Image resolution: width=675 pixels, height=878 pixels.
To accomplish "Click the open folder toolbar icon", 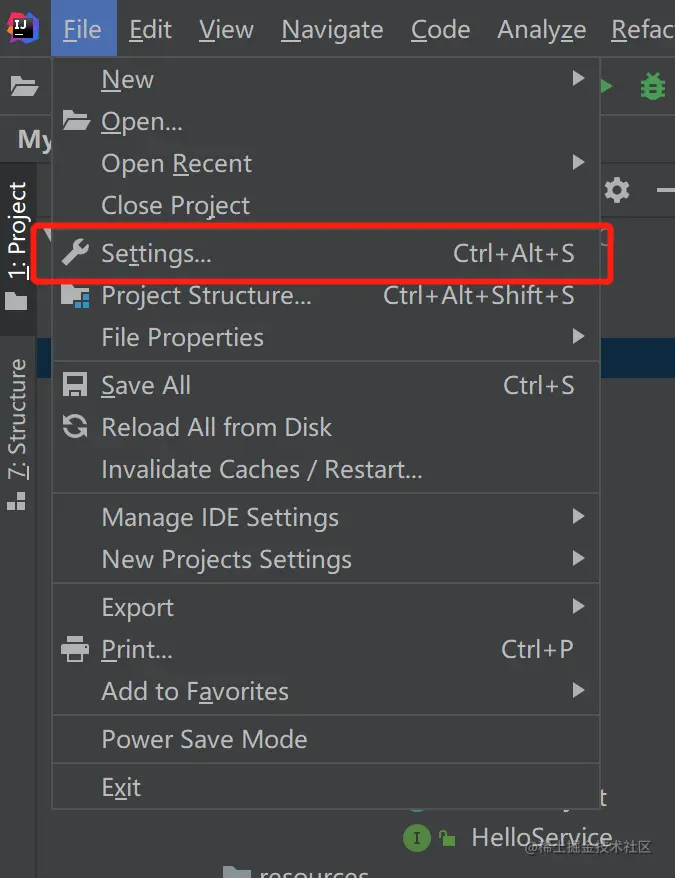I will (24, 87).
